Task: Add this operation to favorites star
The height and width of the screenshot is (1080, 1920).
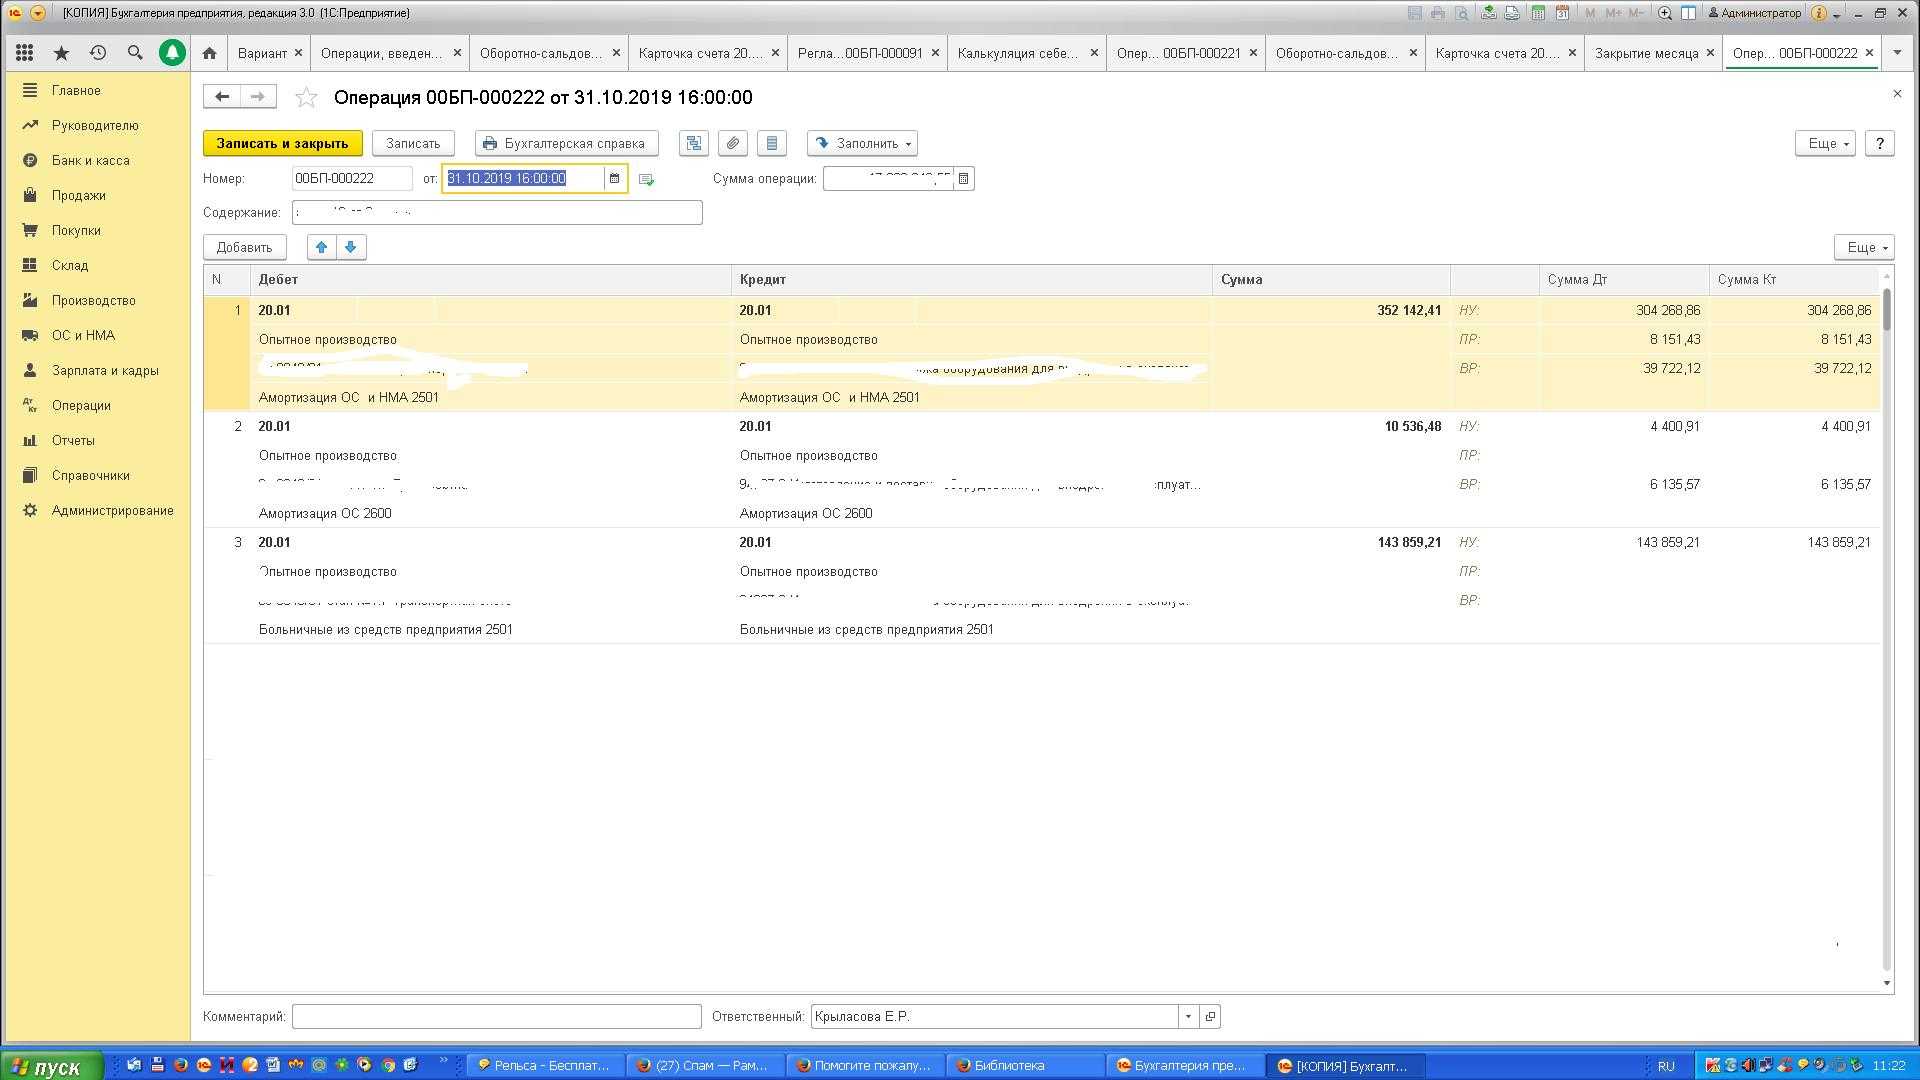Action: click(x=306, y=97)
